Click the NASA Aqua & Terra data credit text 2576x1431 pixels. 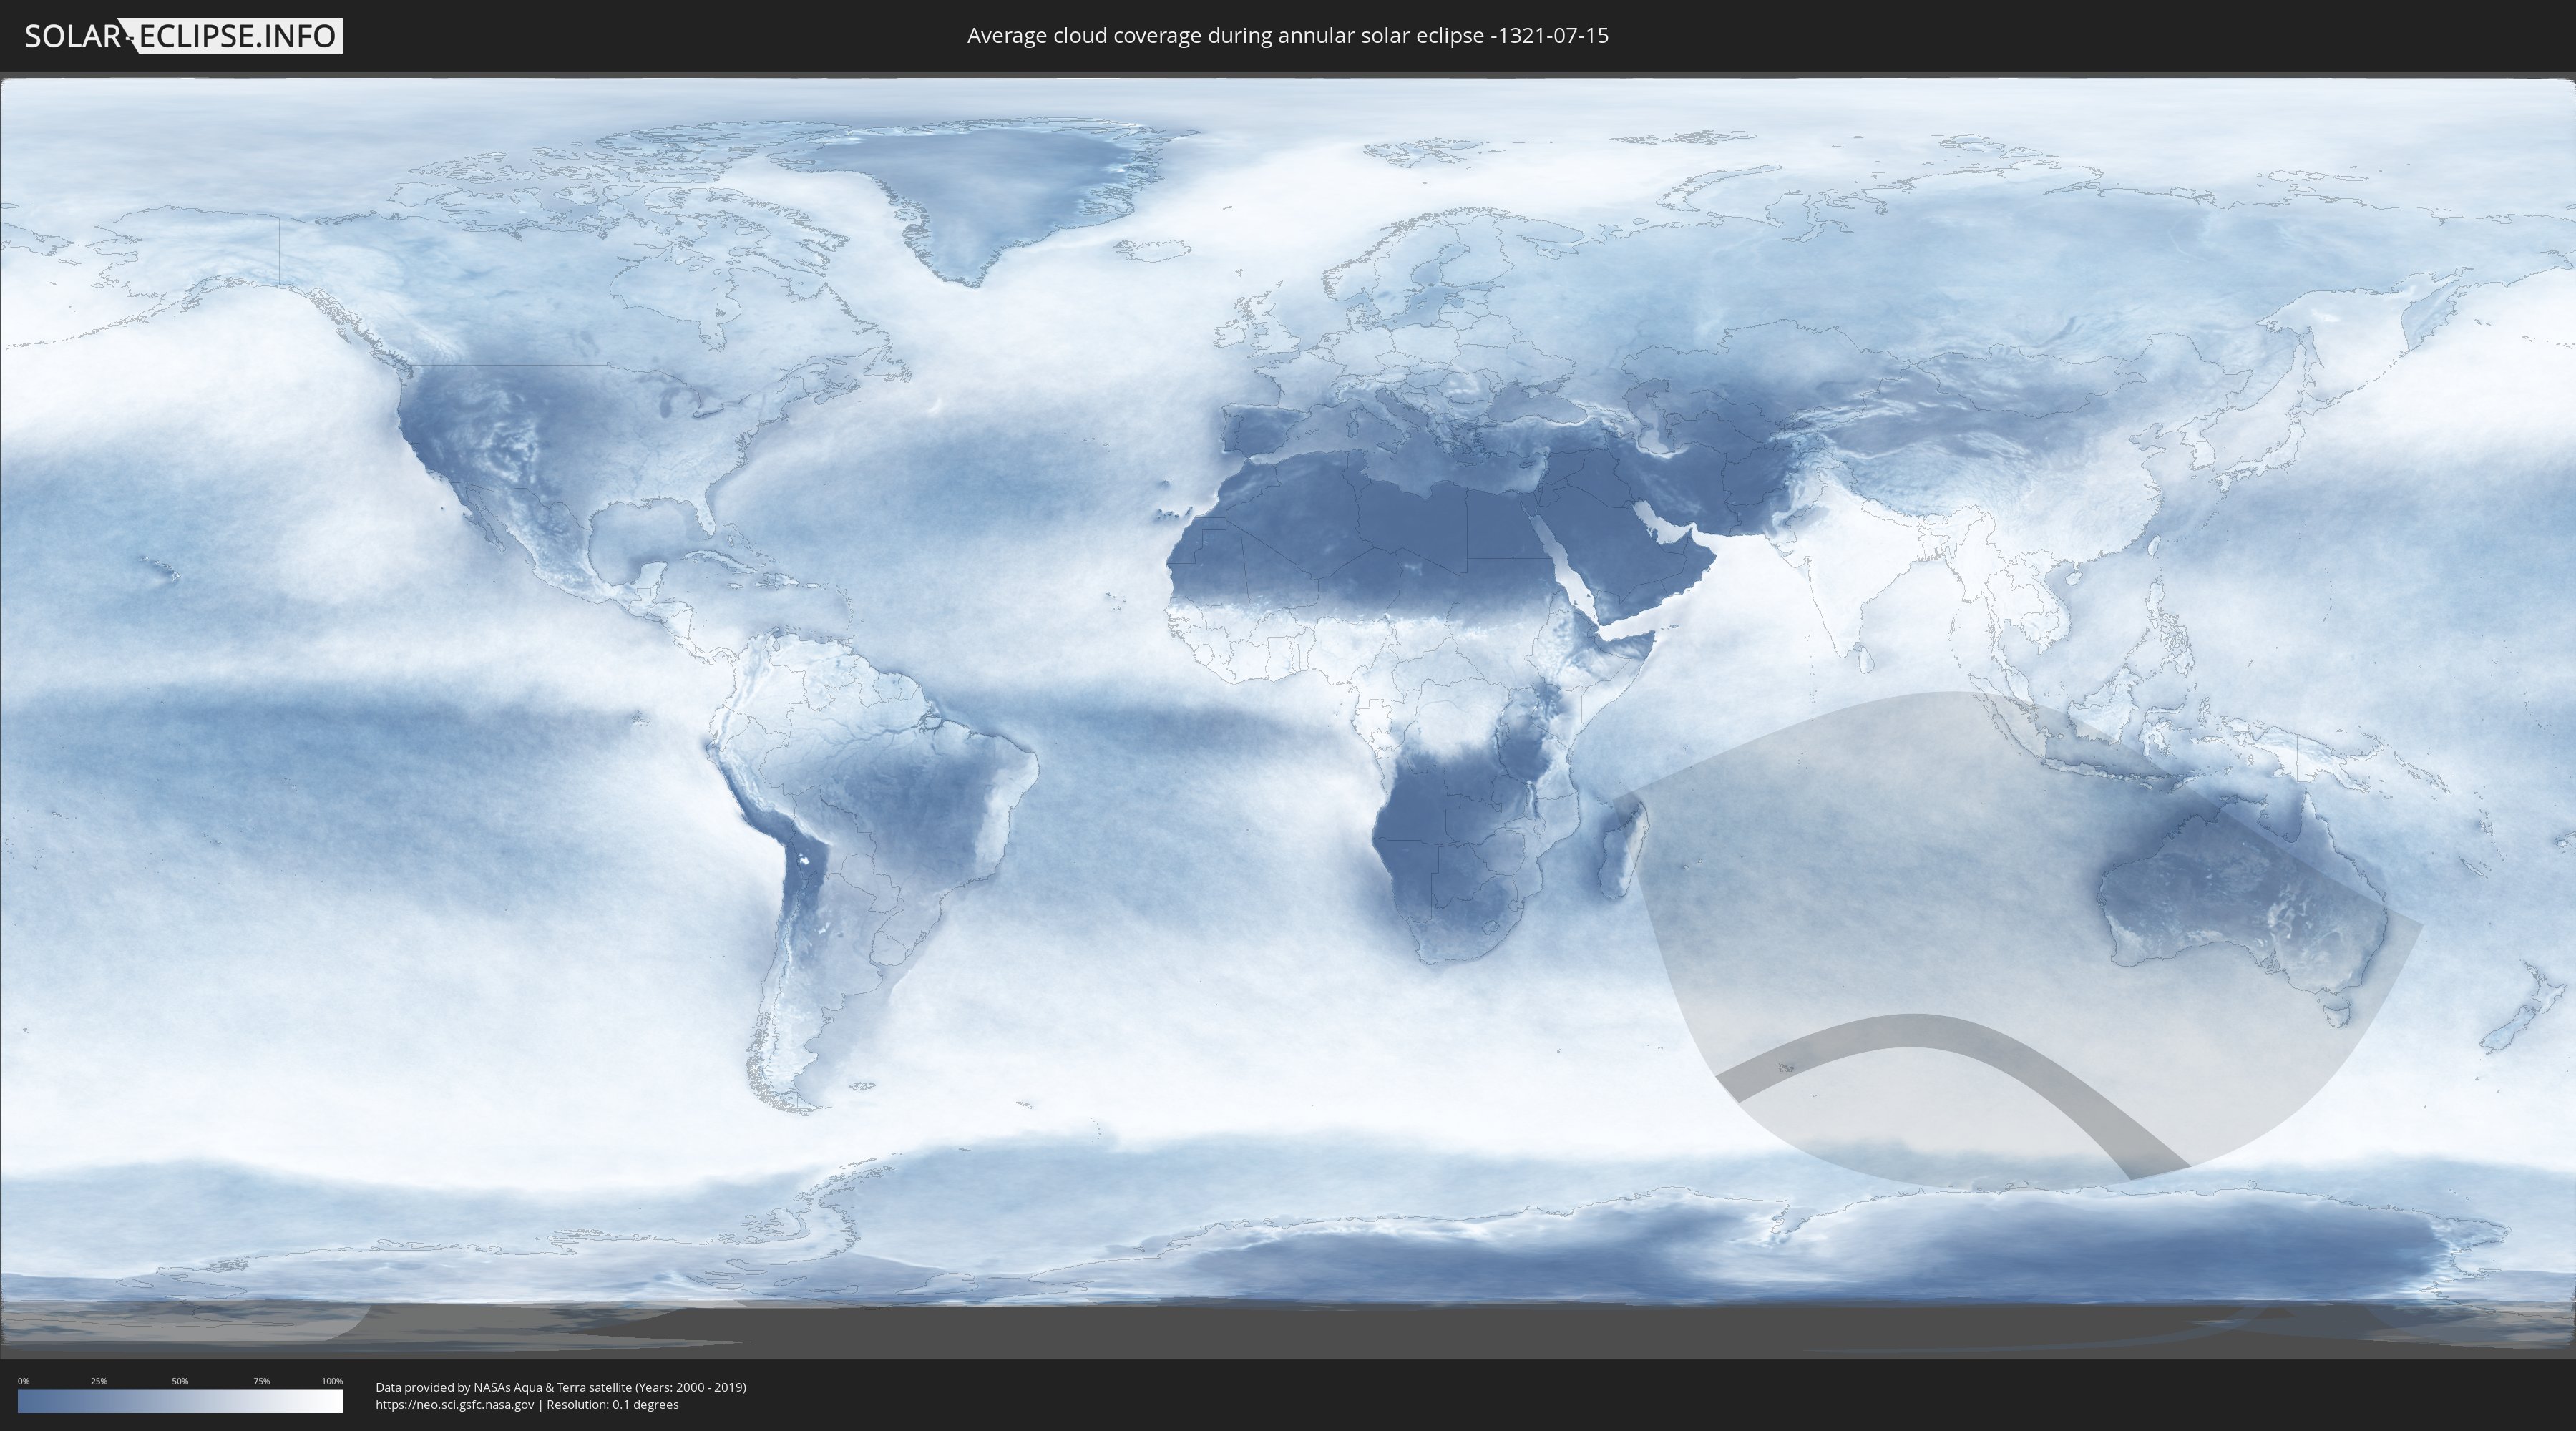pyautogui.click(x=560, y=1387)
